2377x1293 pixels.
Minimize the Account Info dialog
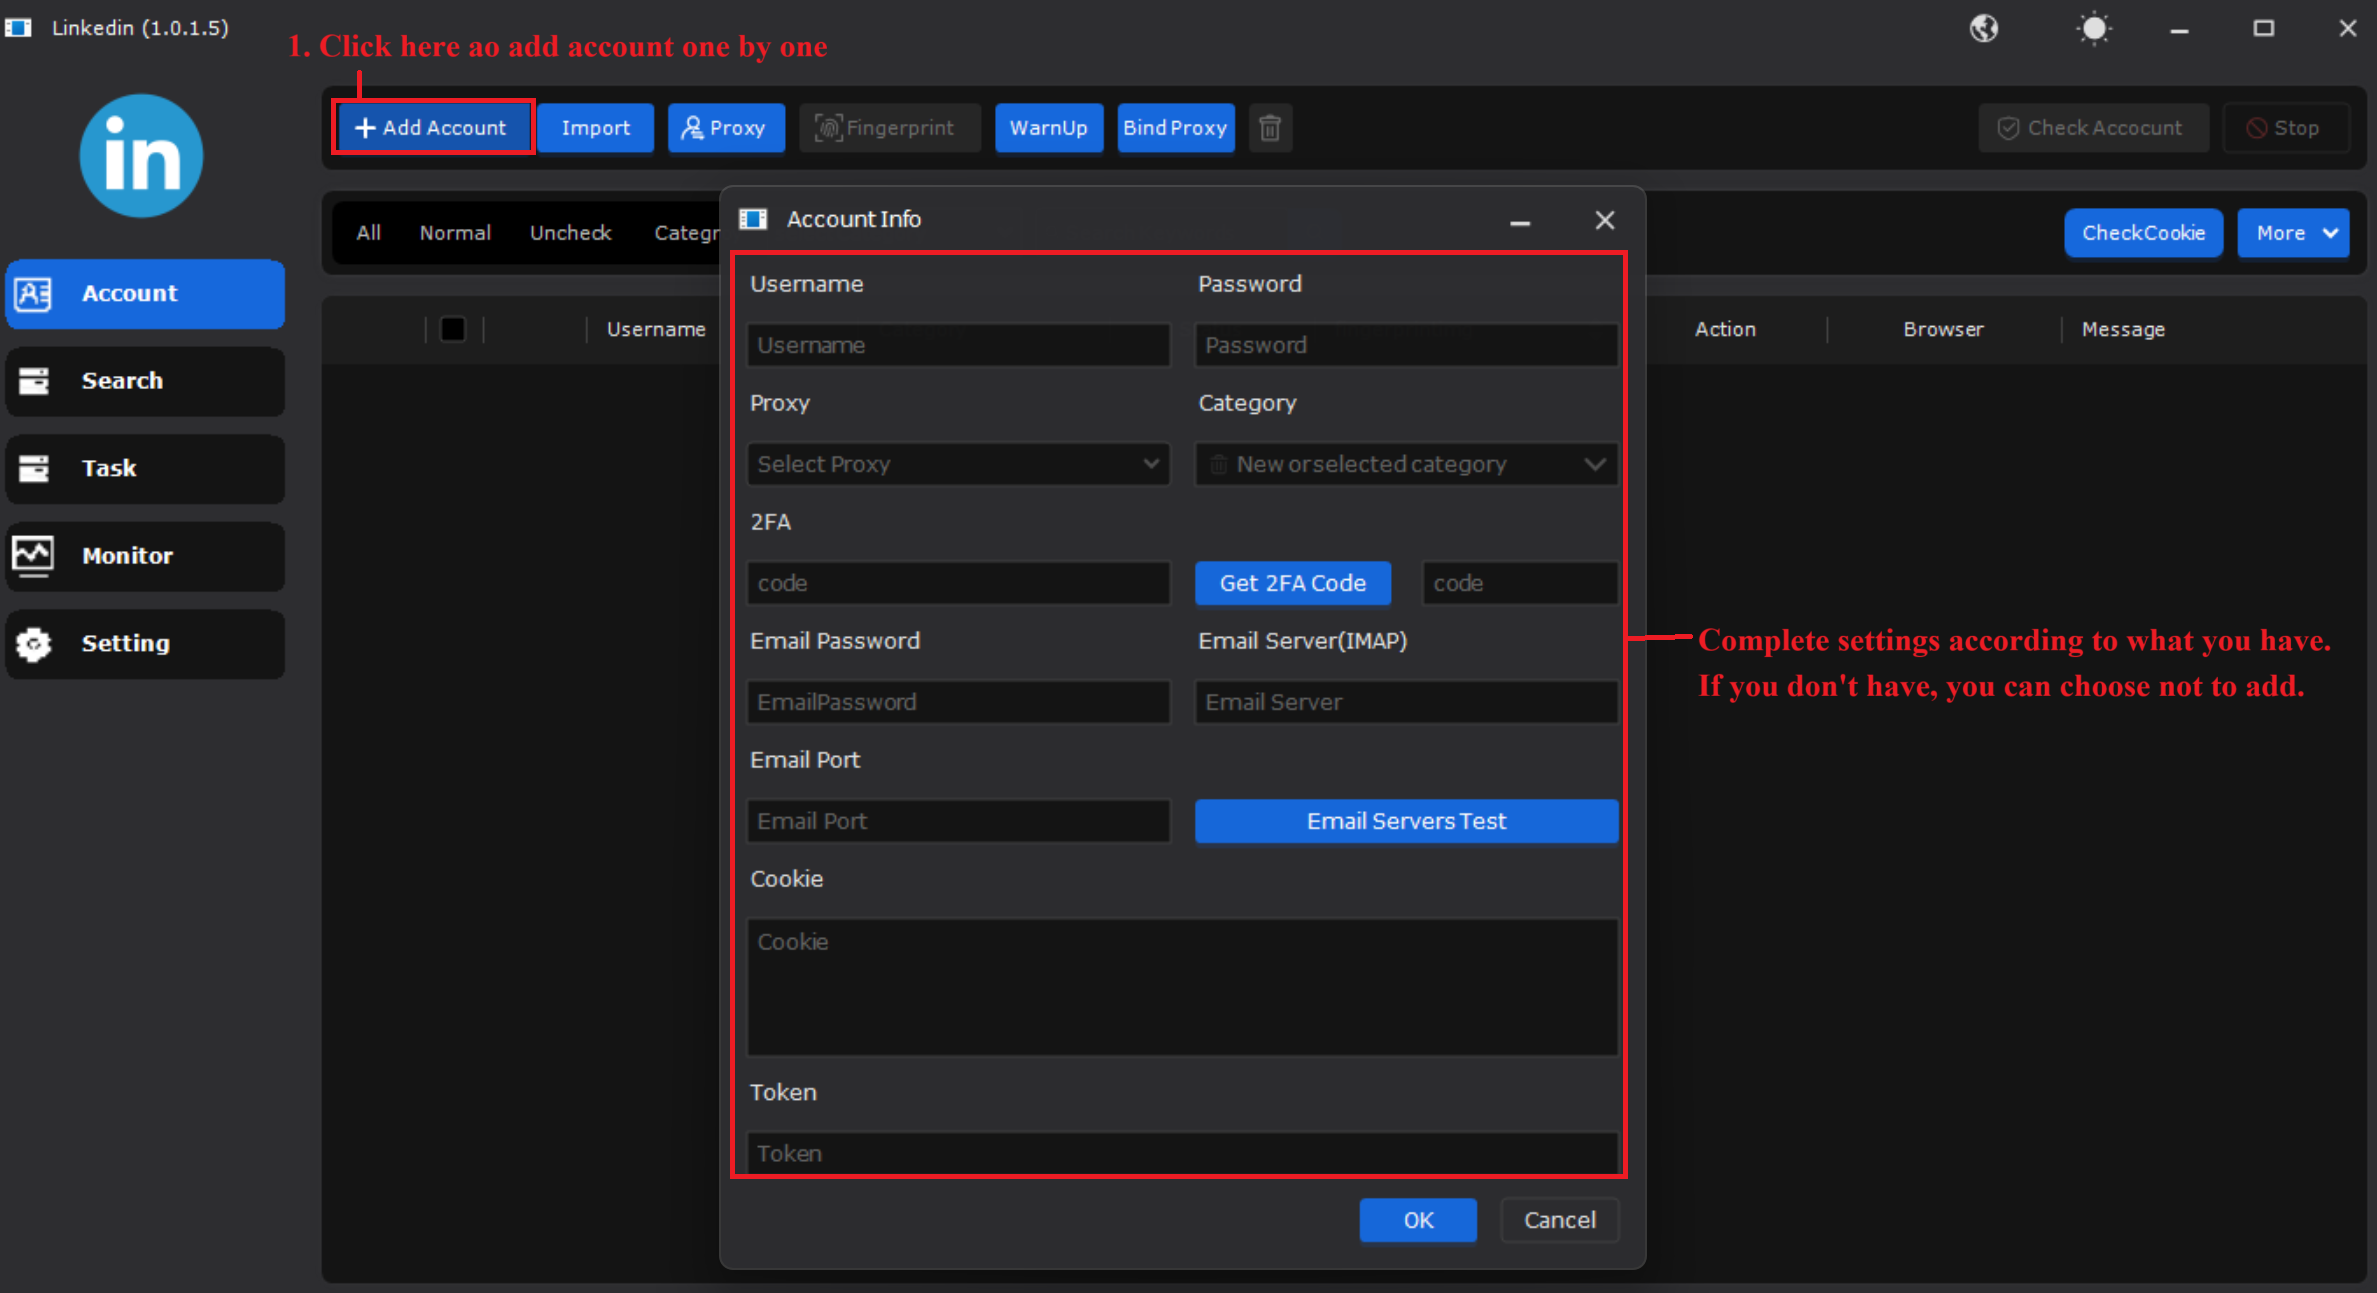(1520, 221)
